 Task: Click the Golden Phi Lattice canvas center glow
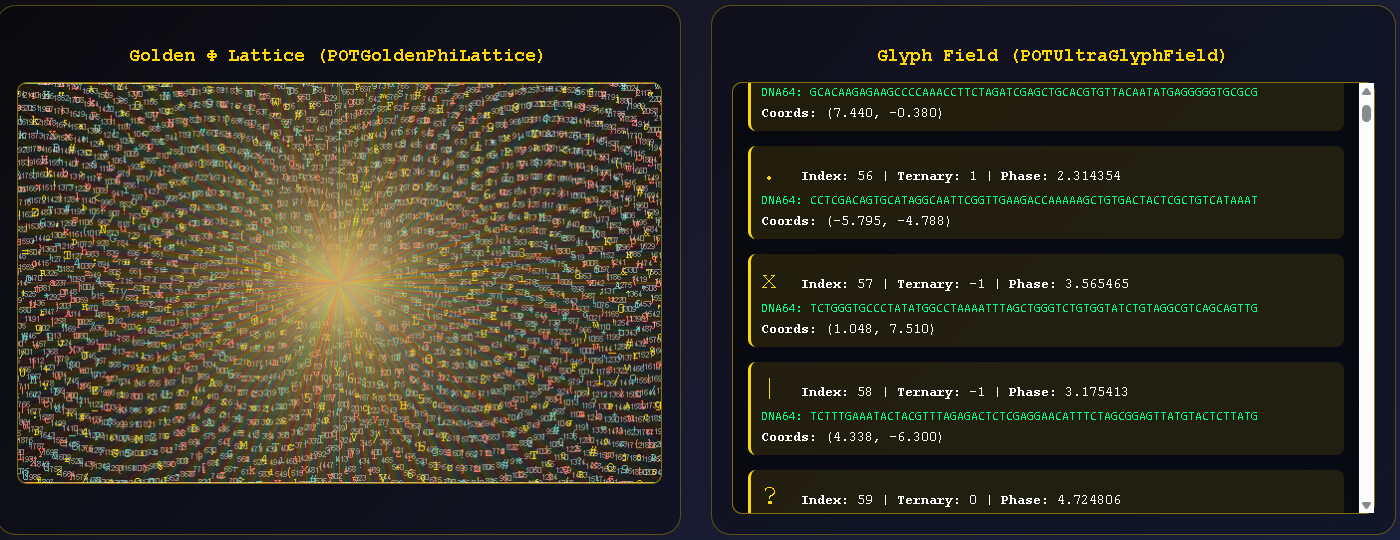pyautogui.click(x=339, y=283)
